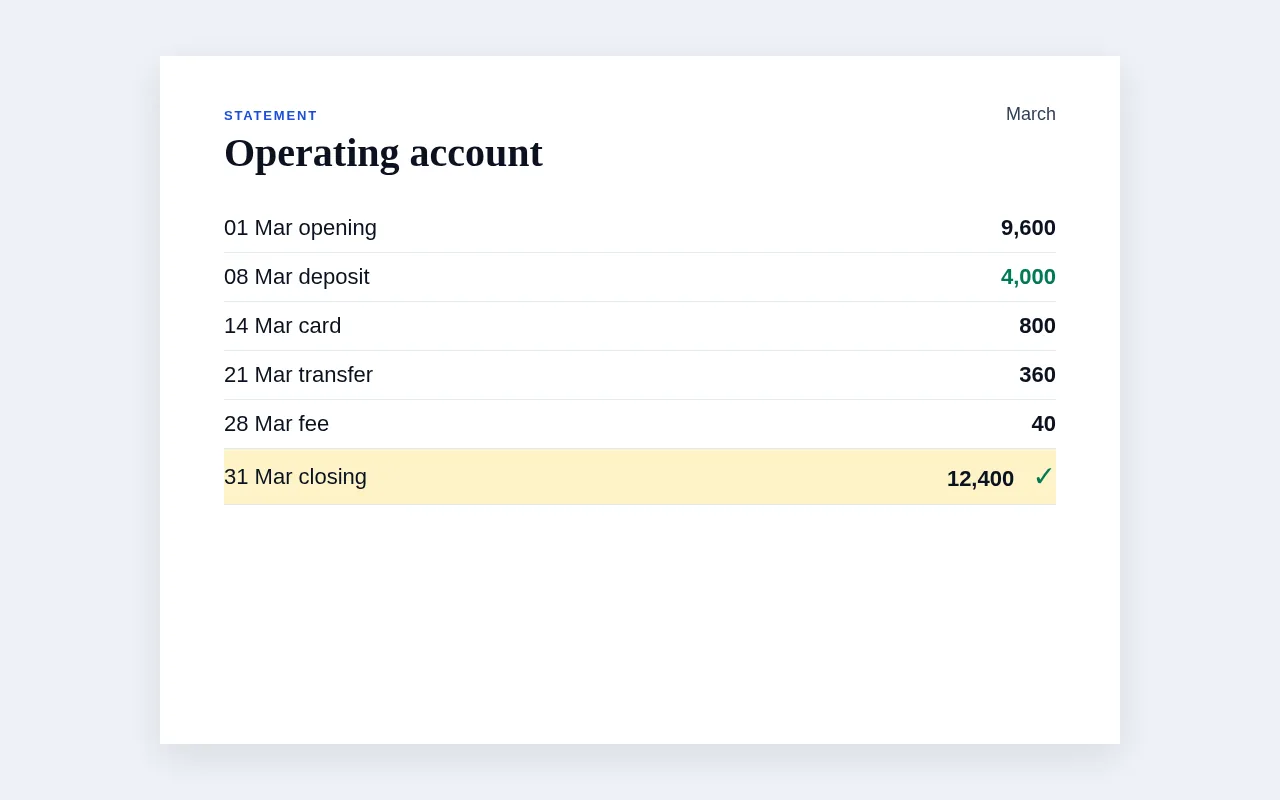Click the 360 transfer amount

click(1037, 375)
